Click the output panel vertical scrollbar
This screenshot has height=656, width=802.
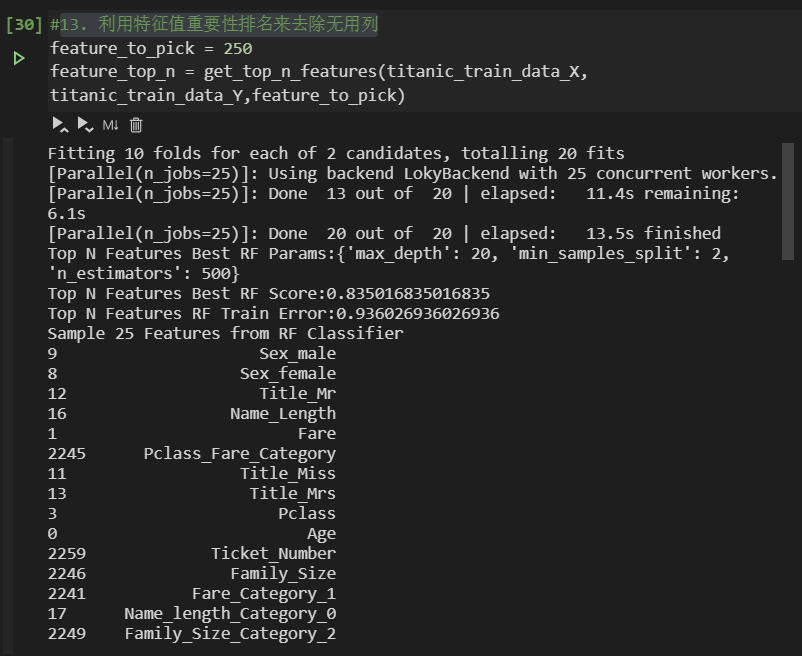click(788, 200)
